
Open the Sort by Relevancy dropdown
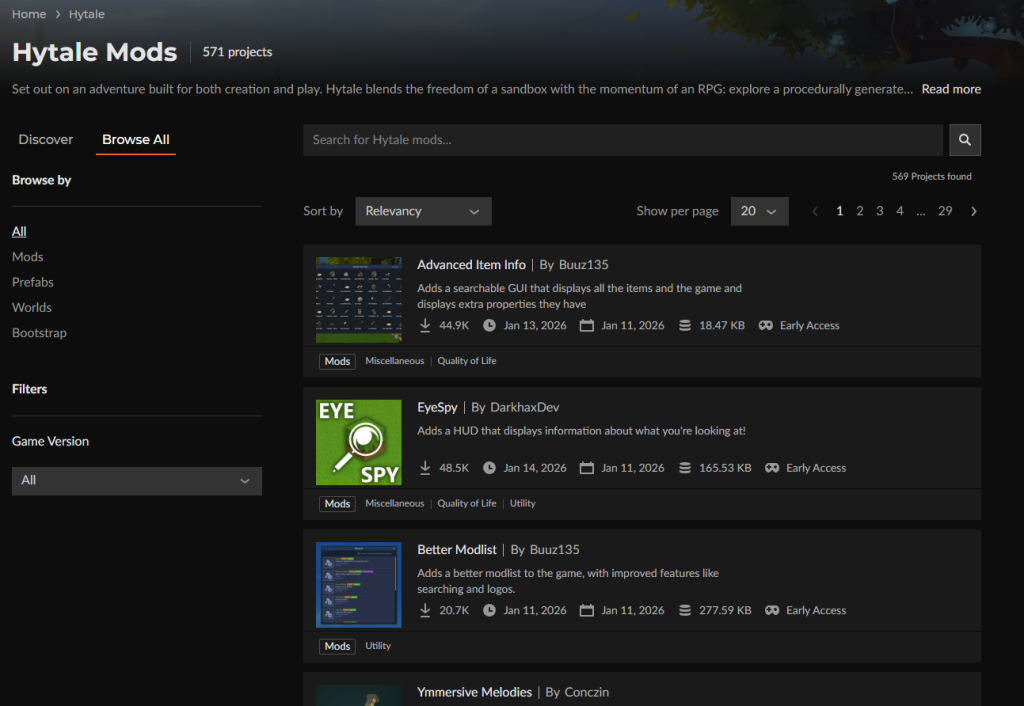pos(422,211)
